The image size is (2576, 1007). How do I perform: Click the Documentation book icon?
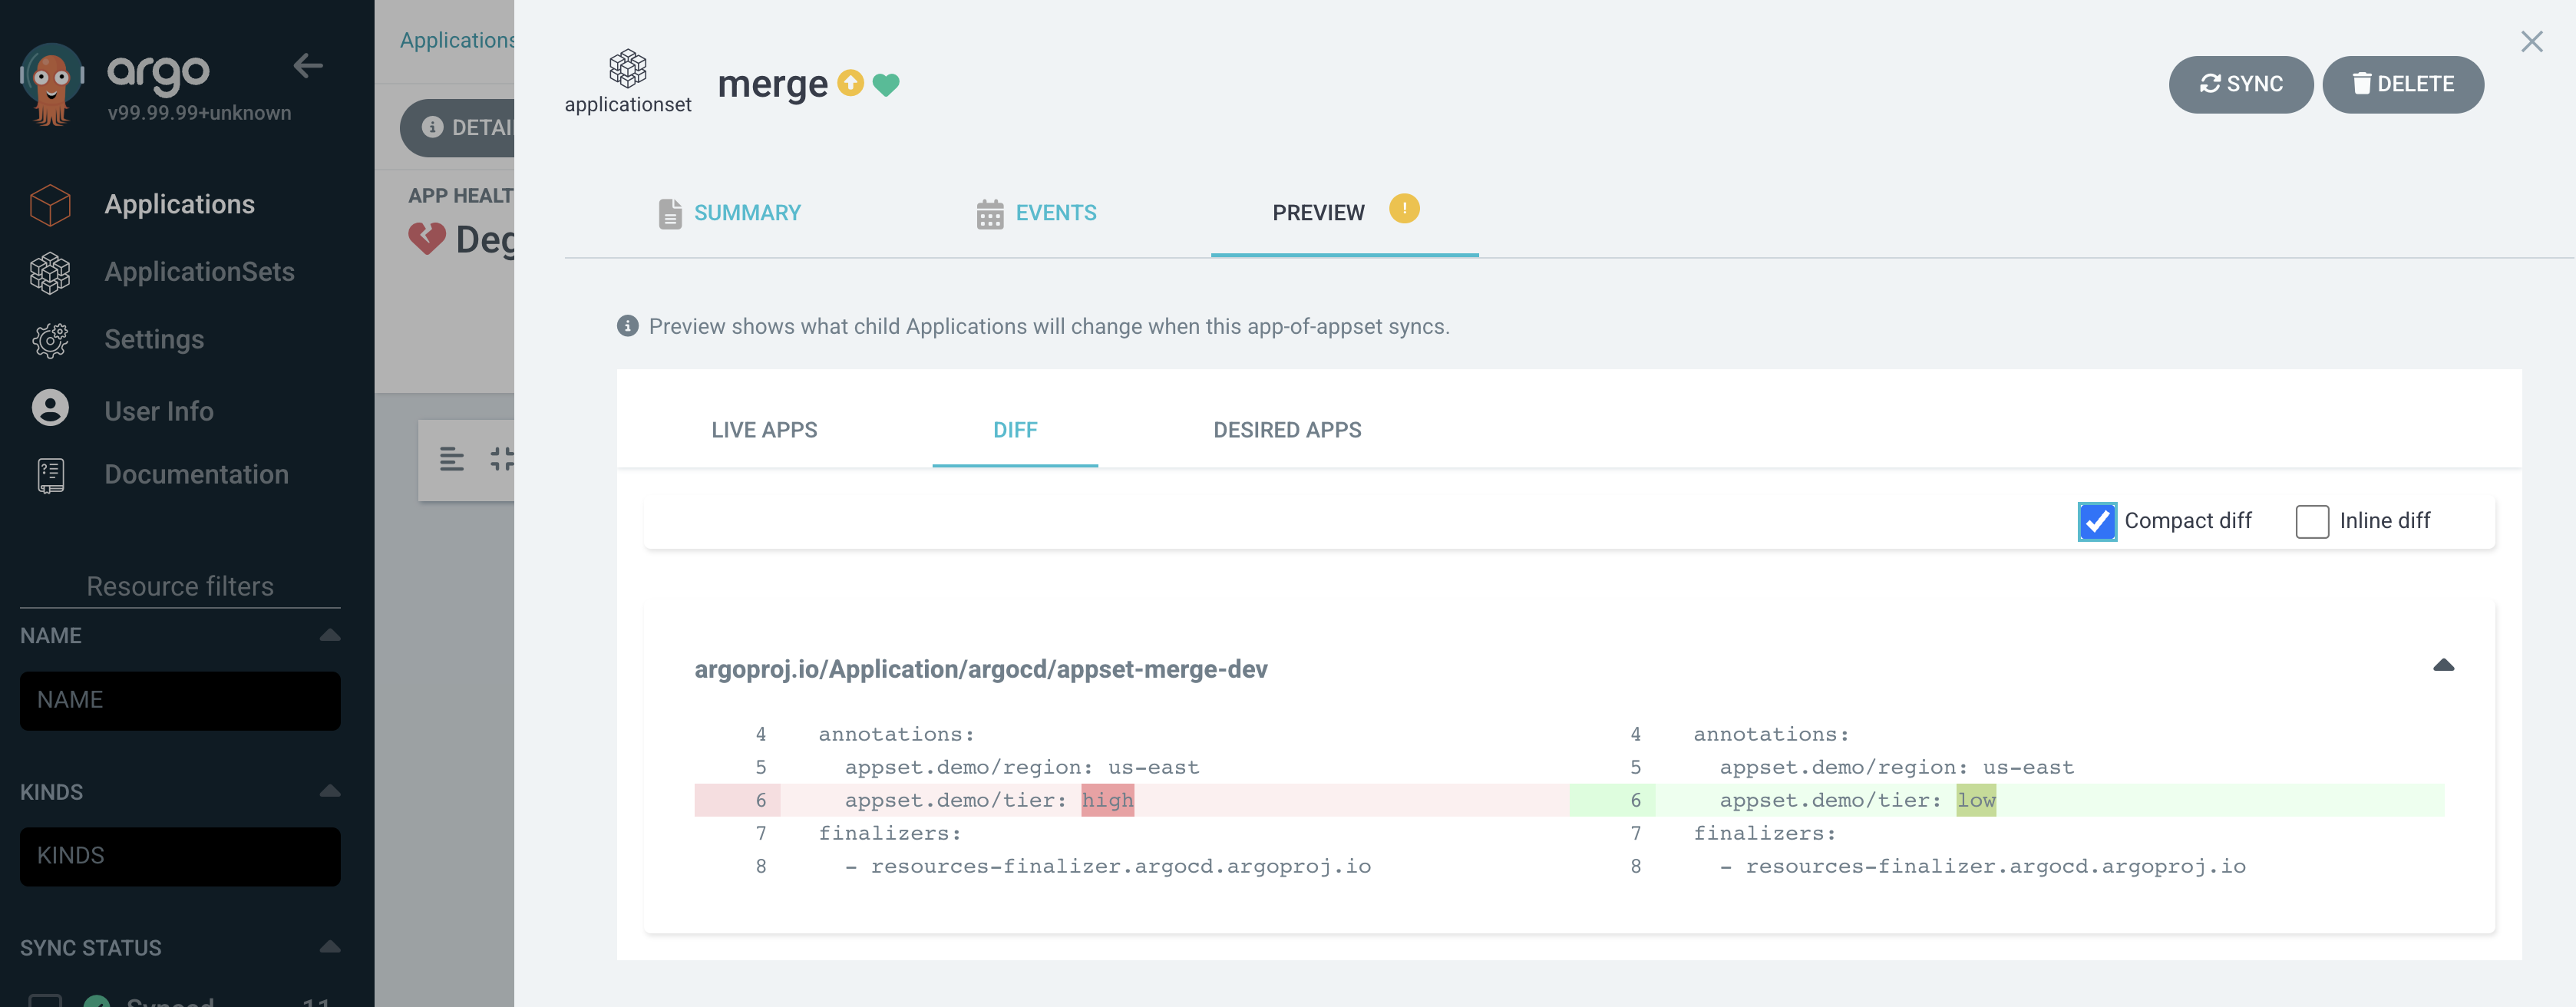point(50,475)
